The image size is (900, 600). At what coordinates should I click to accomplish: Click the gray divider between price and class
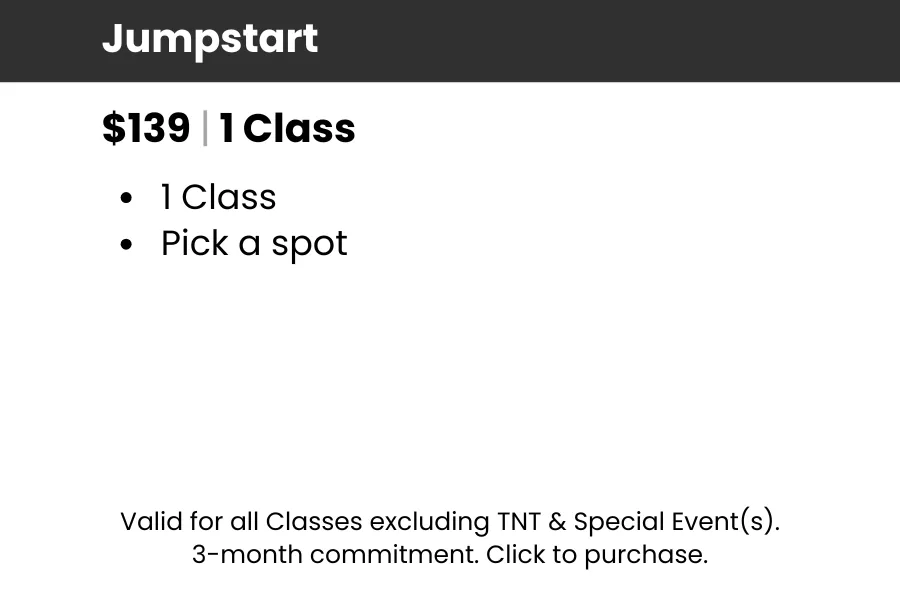[205, 128]
